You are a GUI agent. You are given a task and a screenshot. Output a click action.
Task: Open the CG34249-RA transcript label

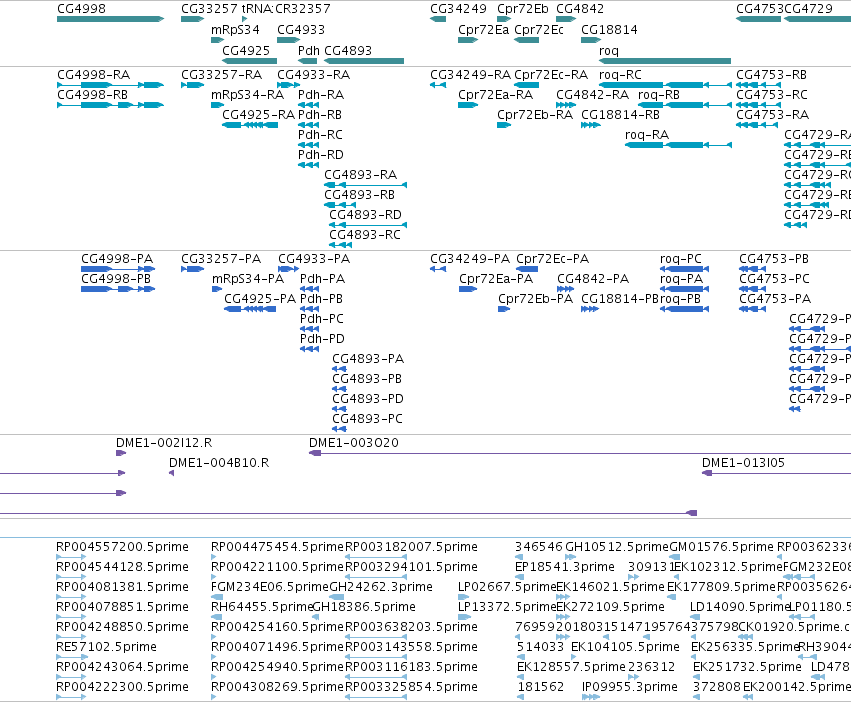[x=471, y=74]
